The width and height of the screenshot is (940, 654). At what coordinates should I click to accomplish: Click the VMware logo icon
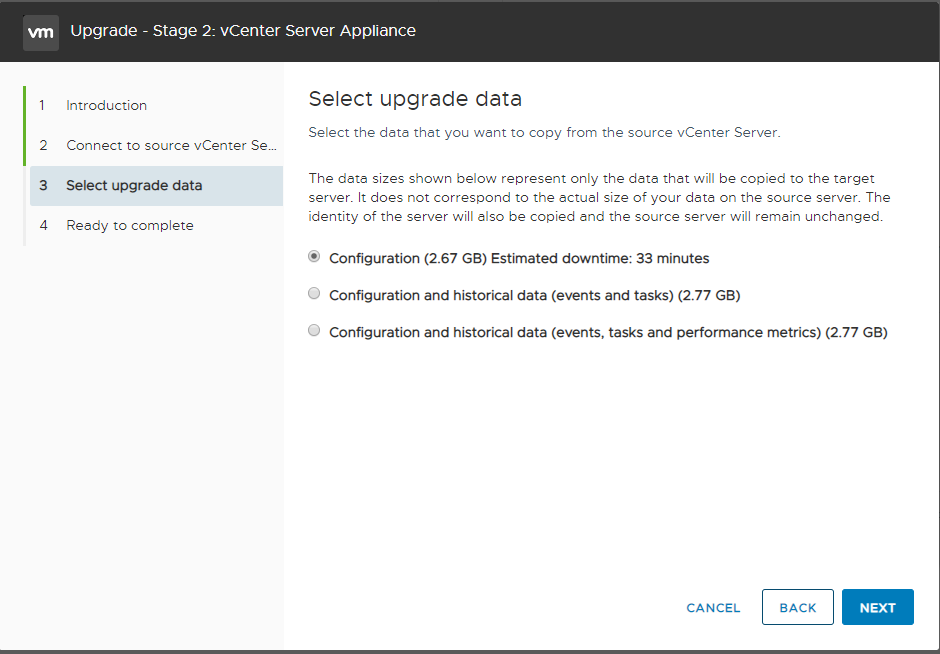pos(40,31)
